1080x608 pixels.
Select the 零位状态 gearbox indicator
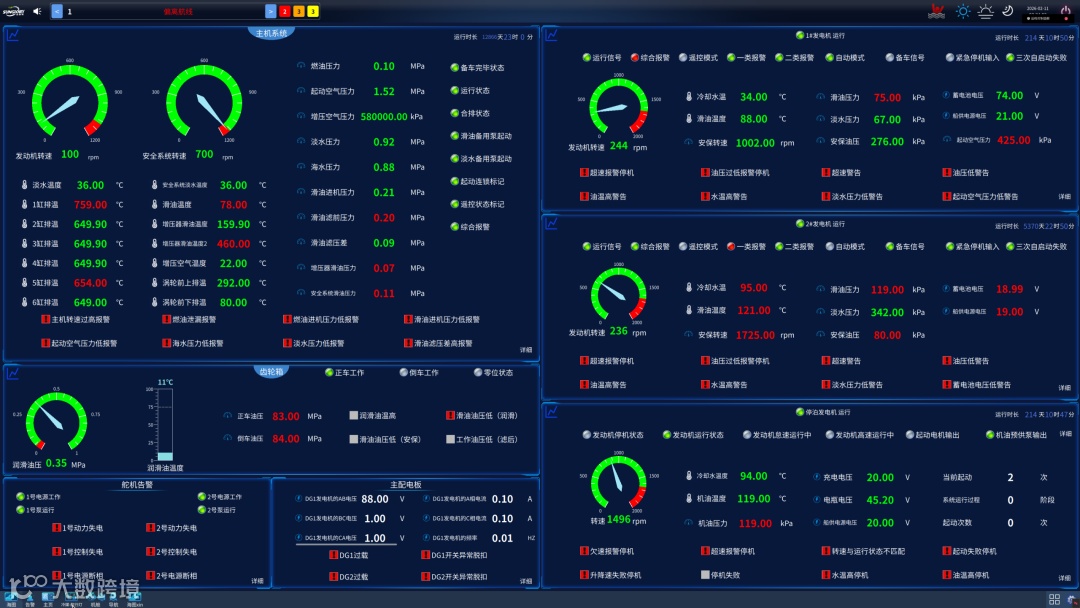point(493,373)
